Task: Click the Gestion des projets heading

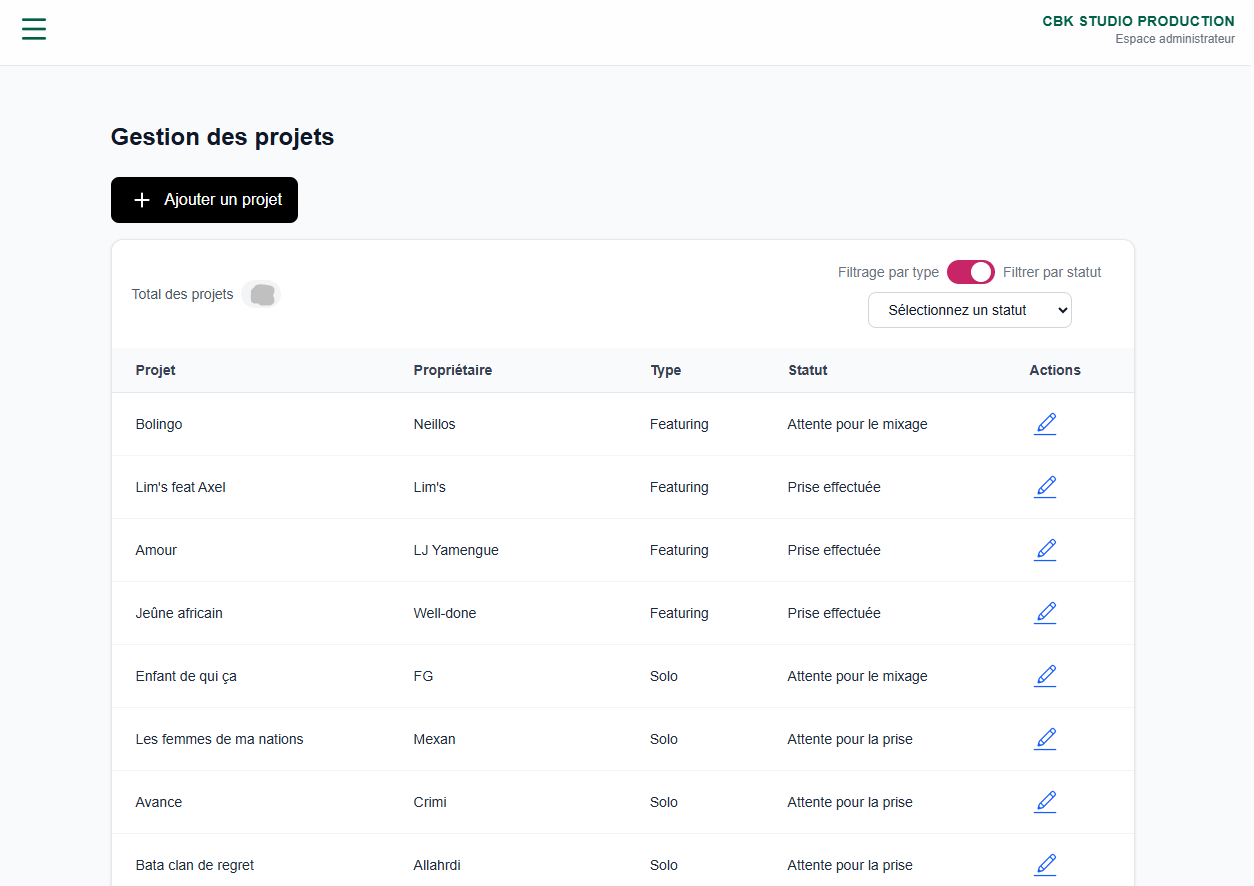Action: pos(222,137)
